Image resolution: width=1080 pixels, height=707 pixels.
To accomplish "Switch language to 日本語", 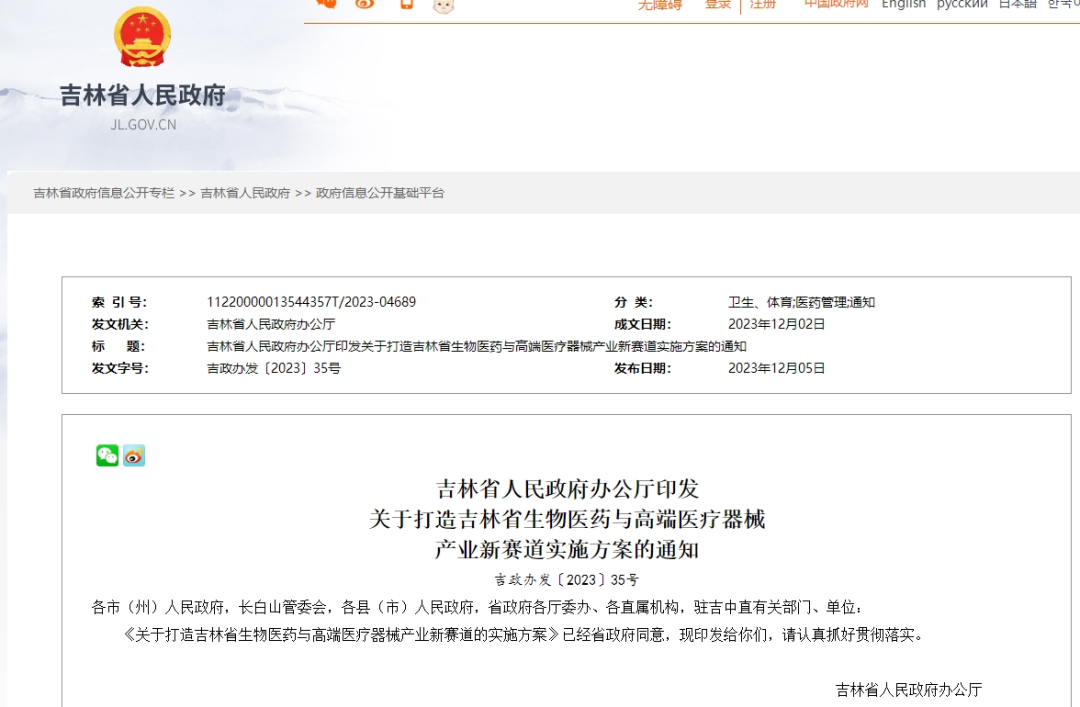I will coord(1019,5).
